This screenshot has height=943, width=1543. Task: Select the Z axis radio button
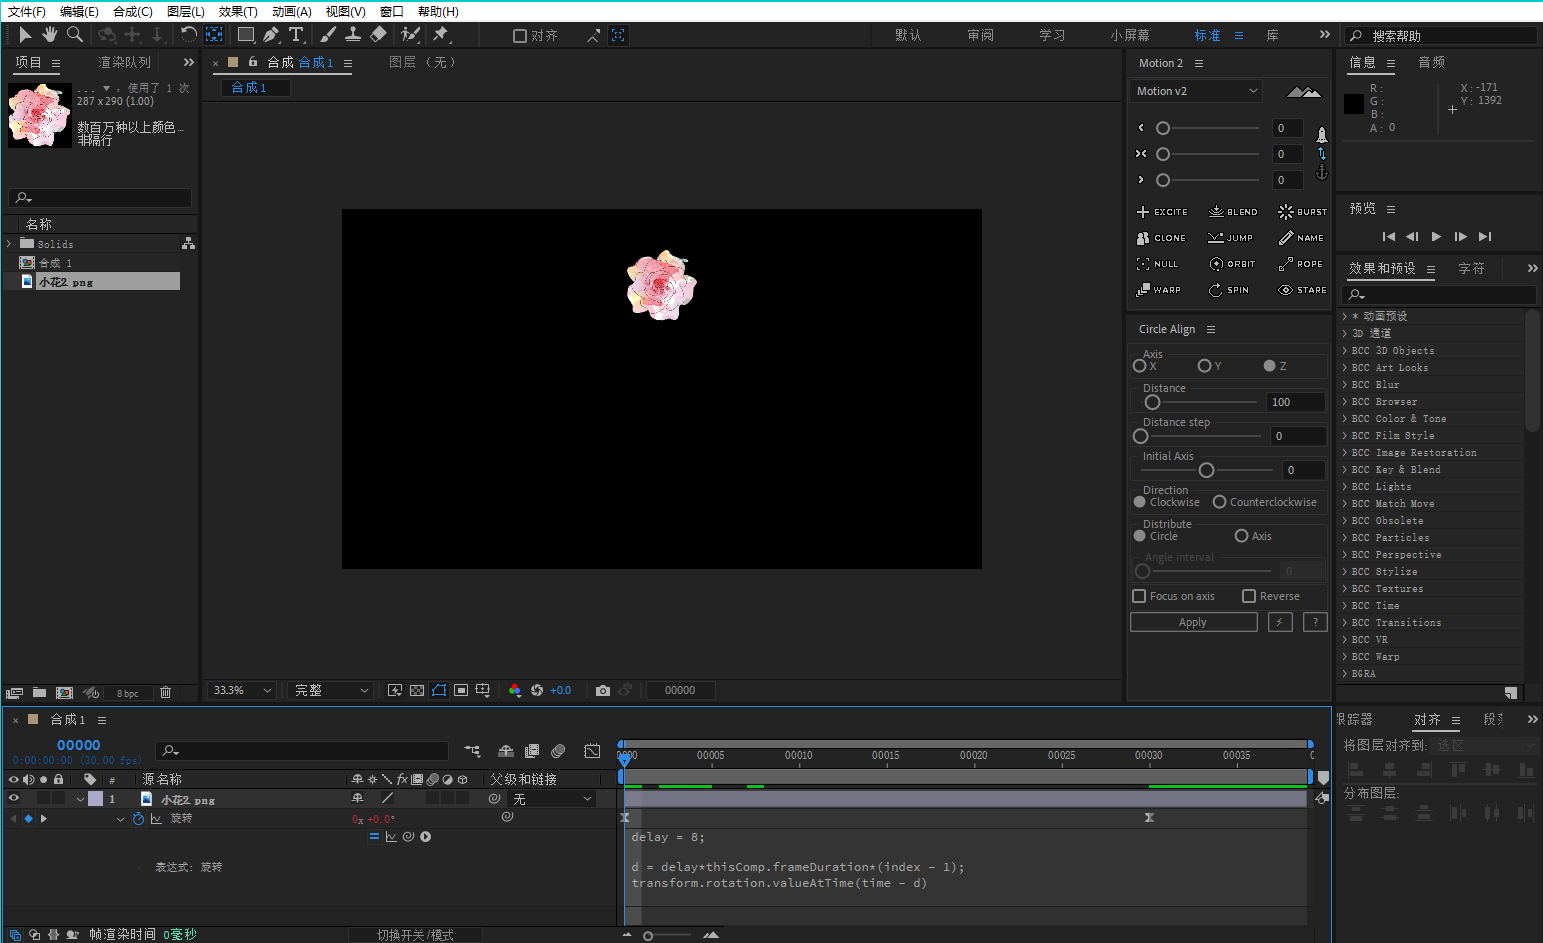click(x=1269, y=366)
